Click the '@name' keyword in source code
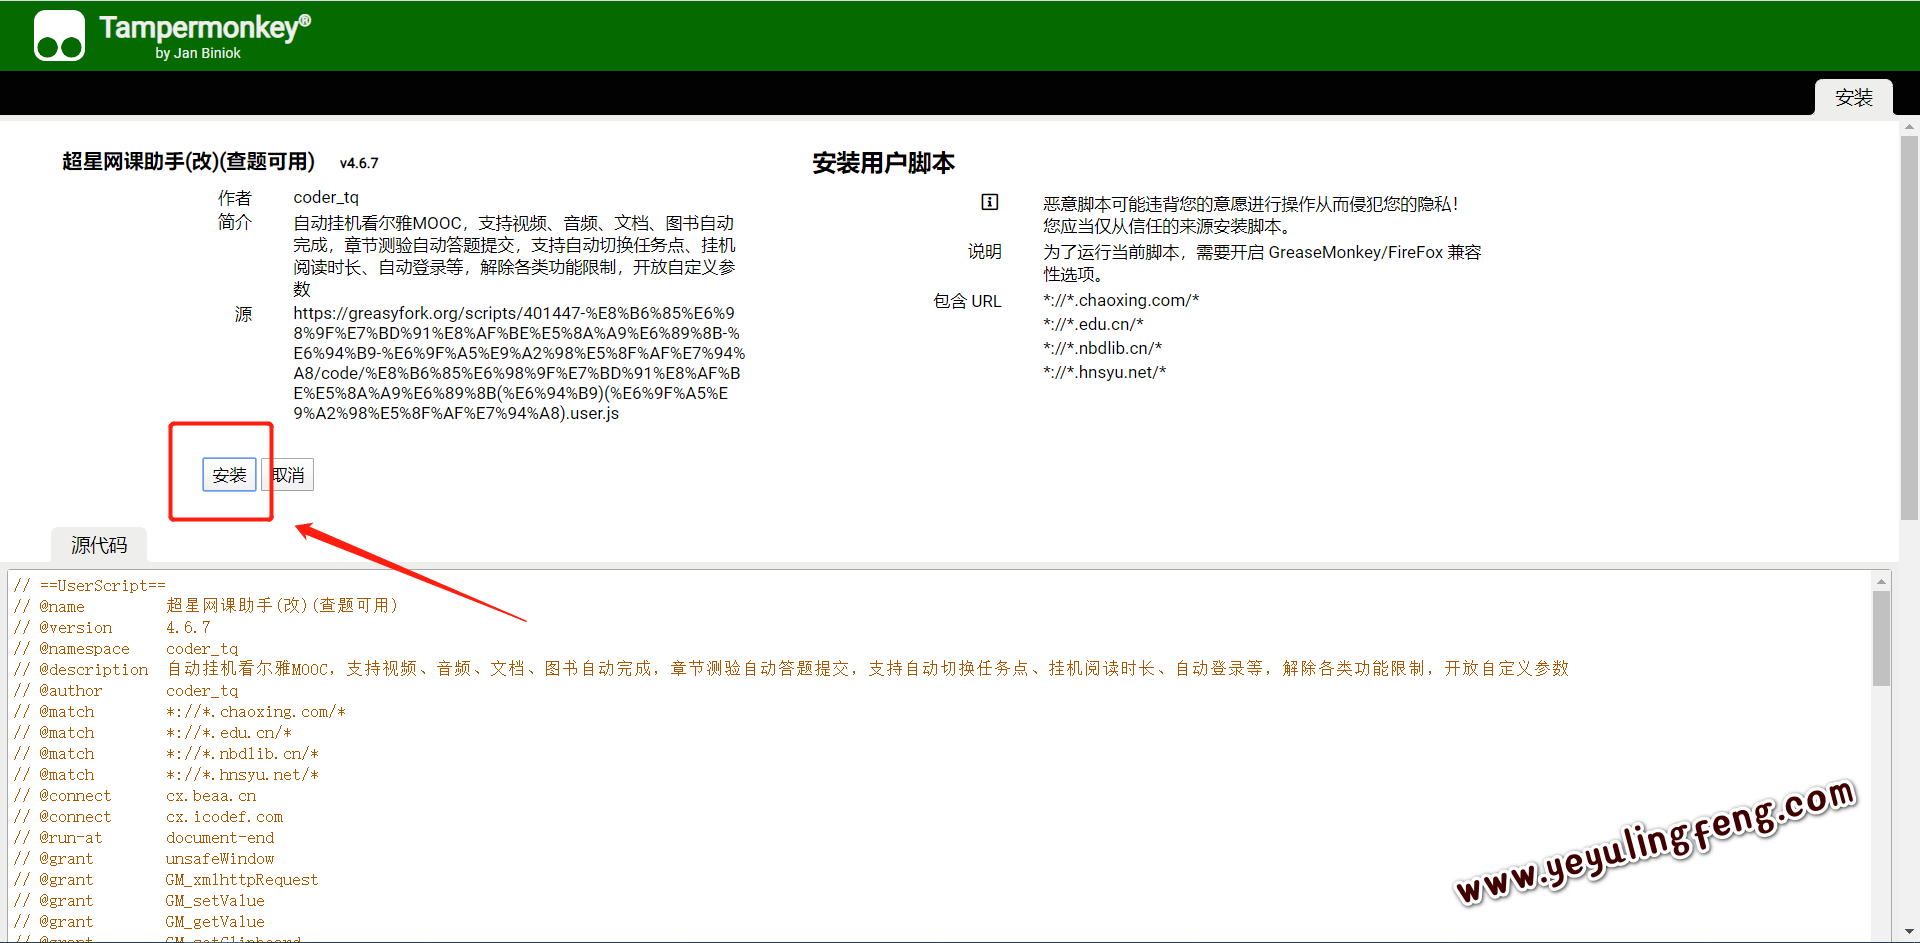This screenshot has width=1920, height=943. tap(62, 607)
